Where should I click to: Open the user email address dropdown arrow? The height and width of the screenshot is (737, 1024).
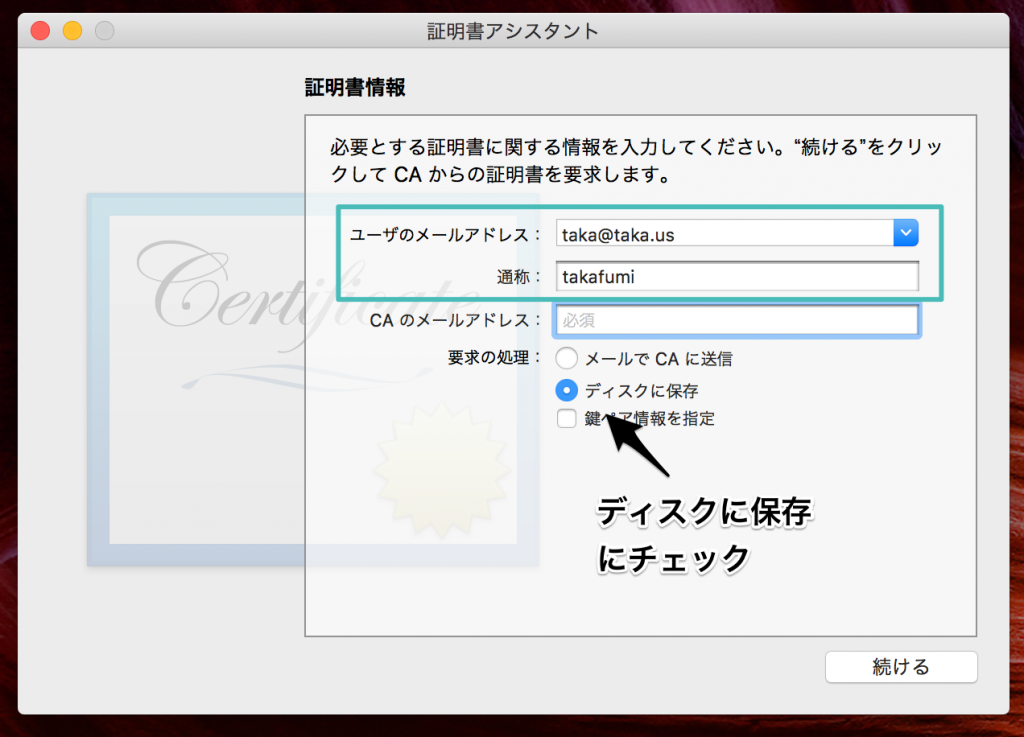[906, 233]
